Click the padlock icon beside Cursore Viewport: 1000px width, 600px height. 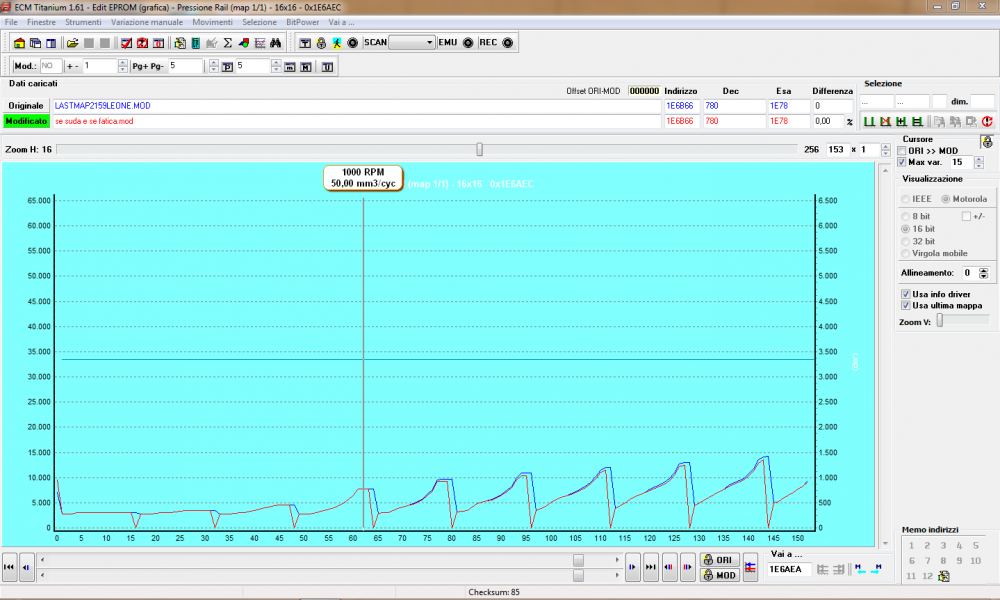click(x=986, y=141)
